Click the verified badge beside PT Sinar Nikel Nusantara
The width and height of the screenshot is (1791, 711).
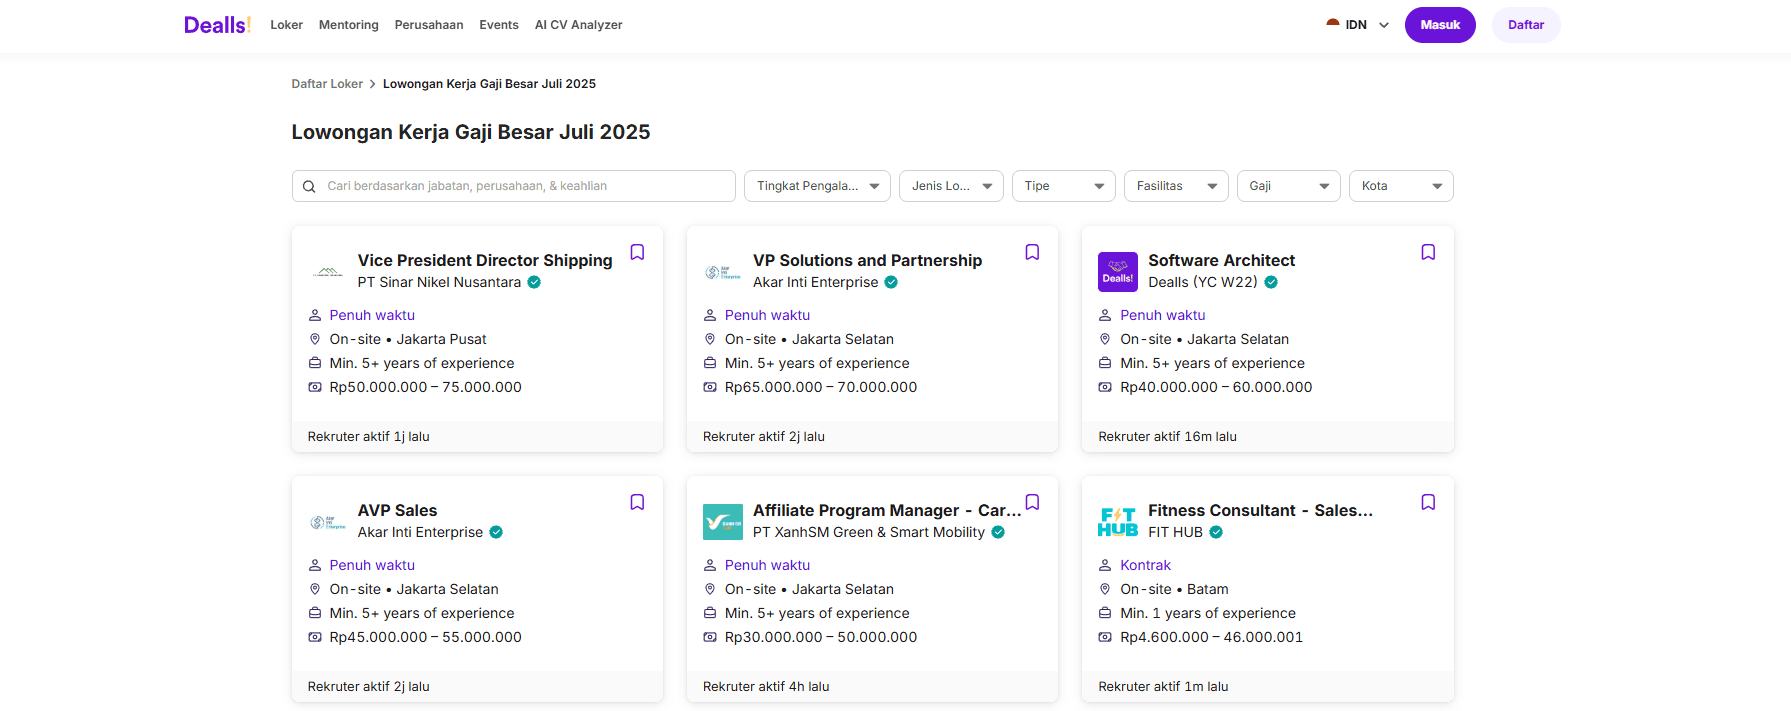534,282
